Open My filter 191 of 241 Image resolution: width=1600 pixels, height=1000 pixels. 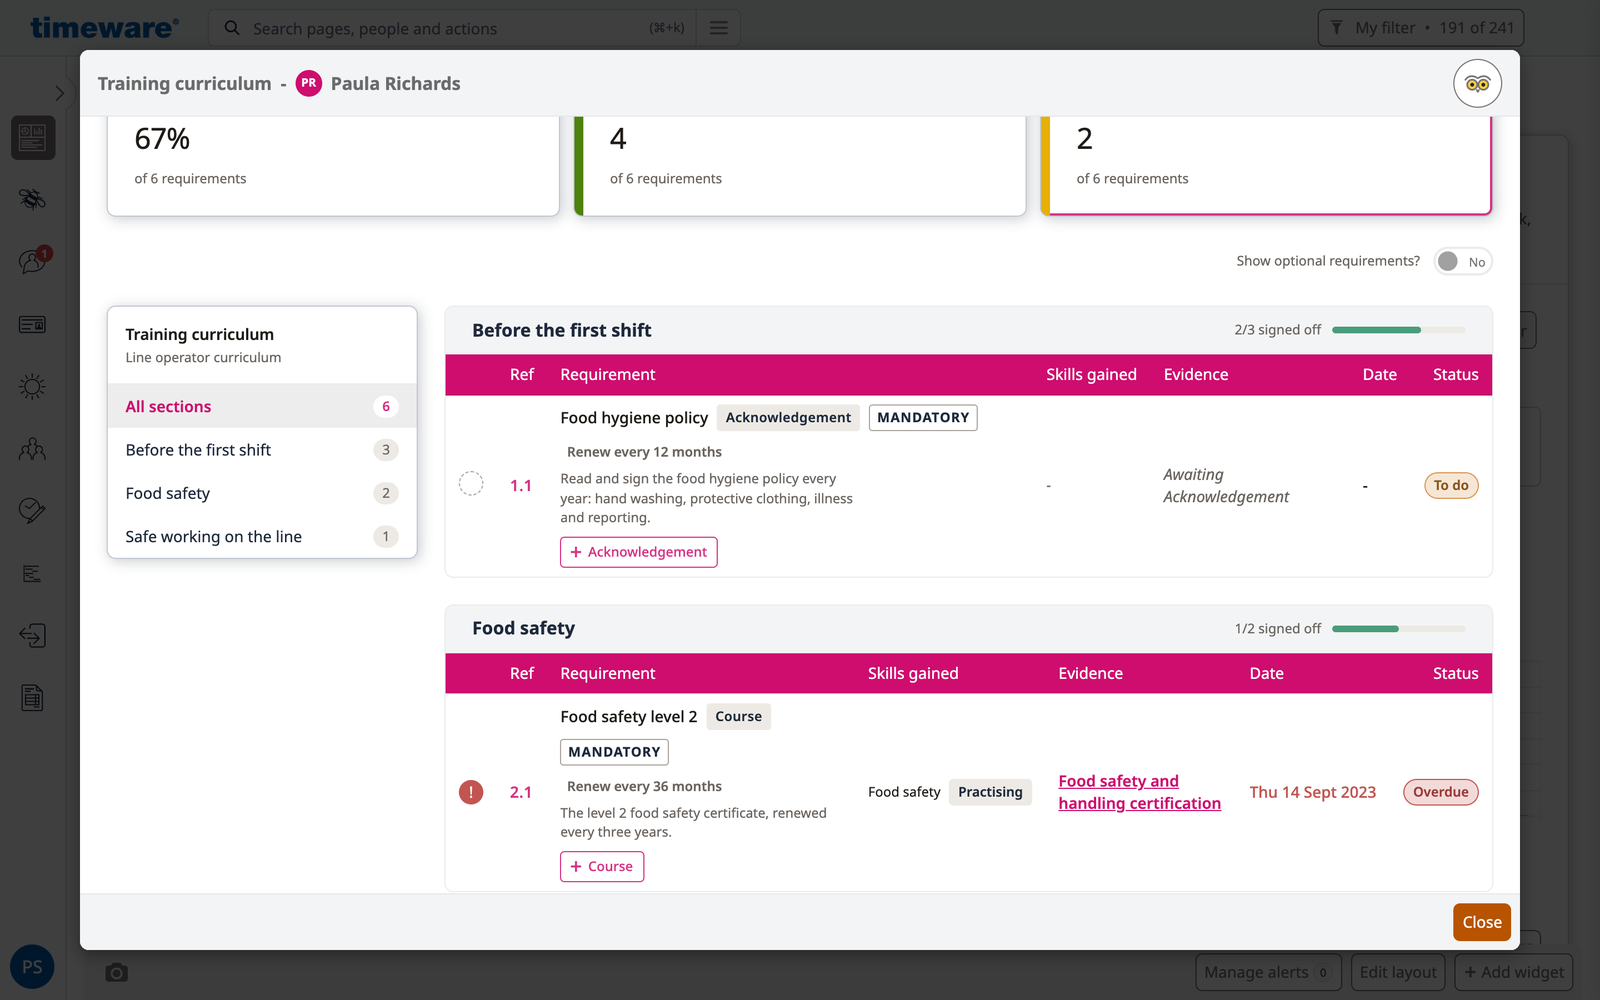(x=1421, y=28)
